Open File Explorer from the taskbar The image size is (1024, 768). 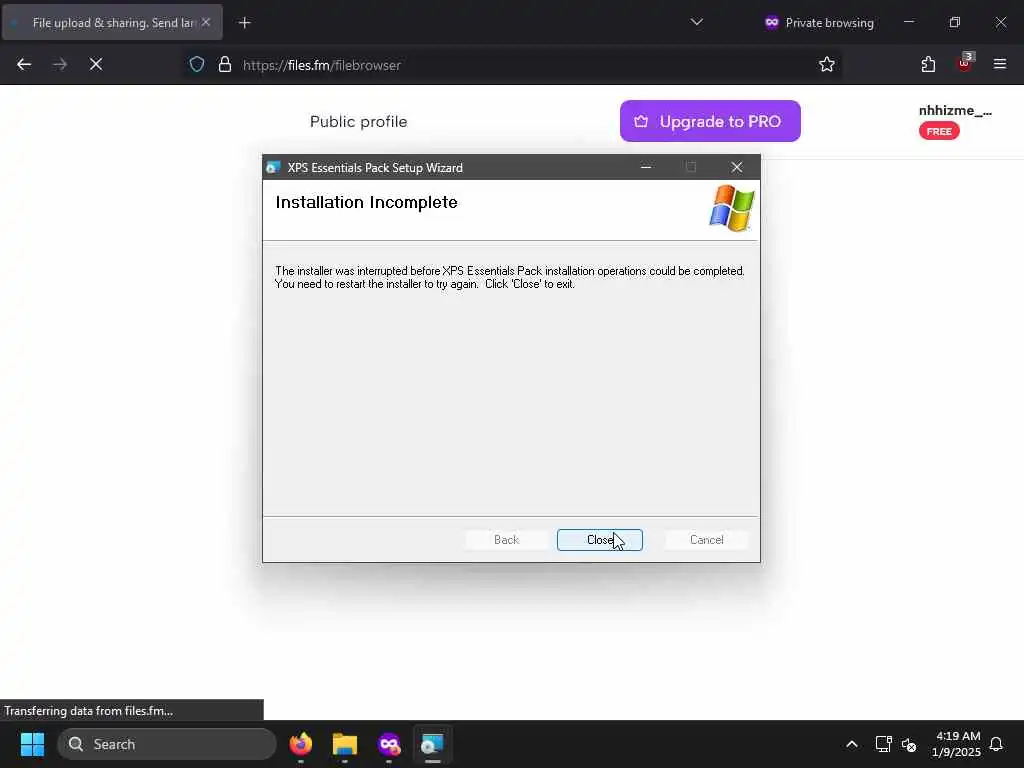[345, 744]
